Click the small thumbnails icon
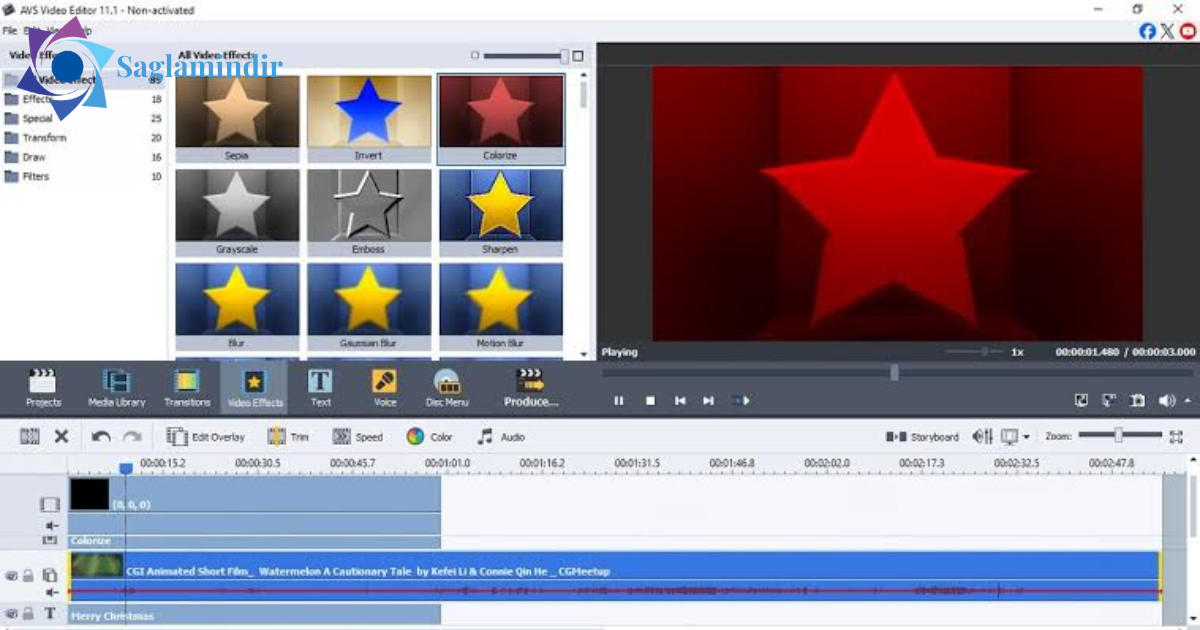The height and width of the screenshot is (630, 1200). click(x=475, y=56)
